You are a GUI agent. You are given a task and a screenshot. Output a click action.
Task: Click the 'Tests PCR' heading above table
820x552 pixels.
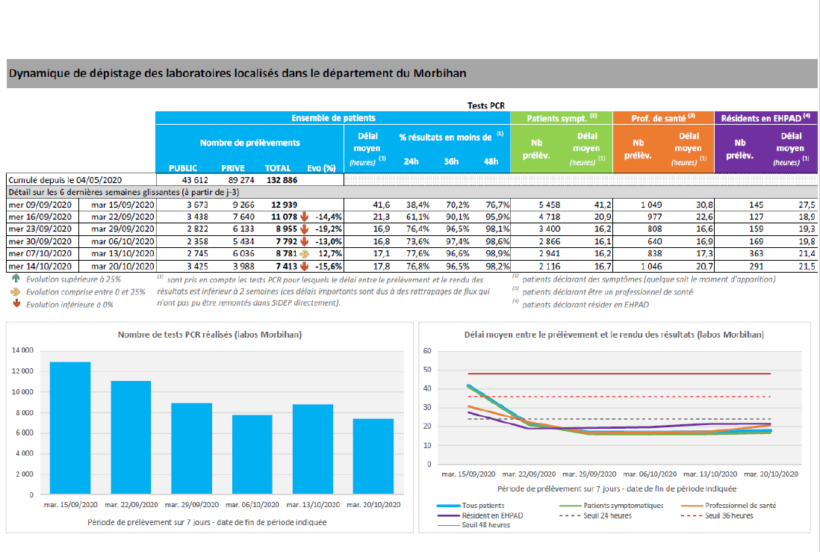tap(486, 106)
